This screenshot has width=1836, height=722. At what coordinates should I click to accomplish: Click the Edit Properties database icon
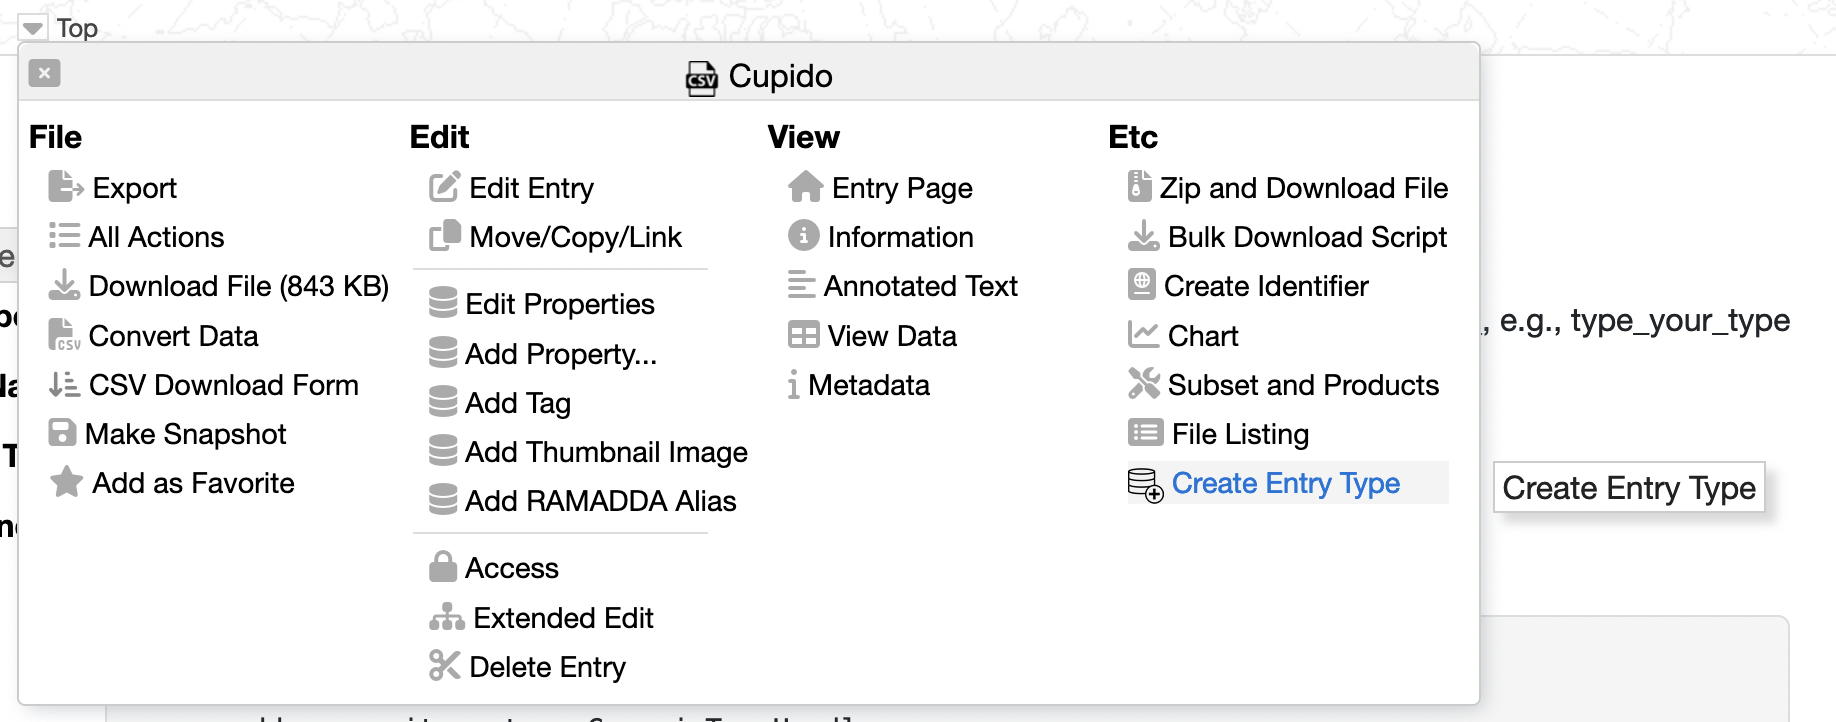tap(443, 302)
